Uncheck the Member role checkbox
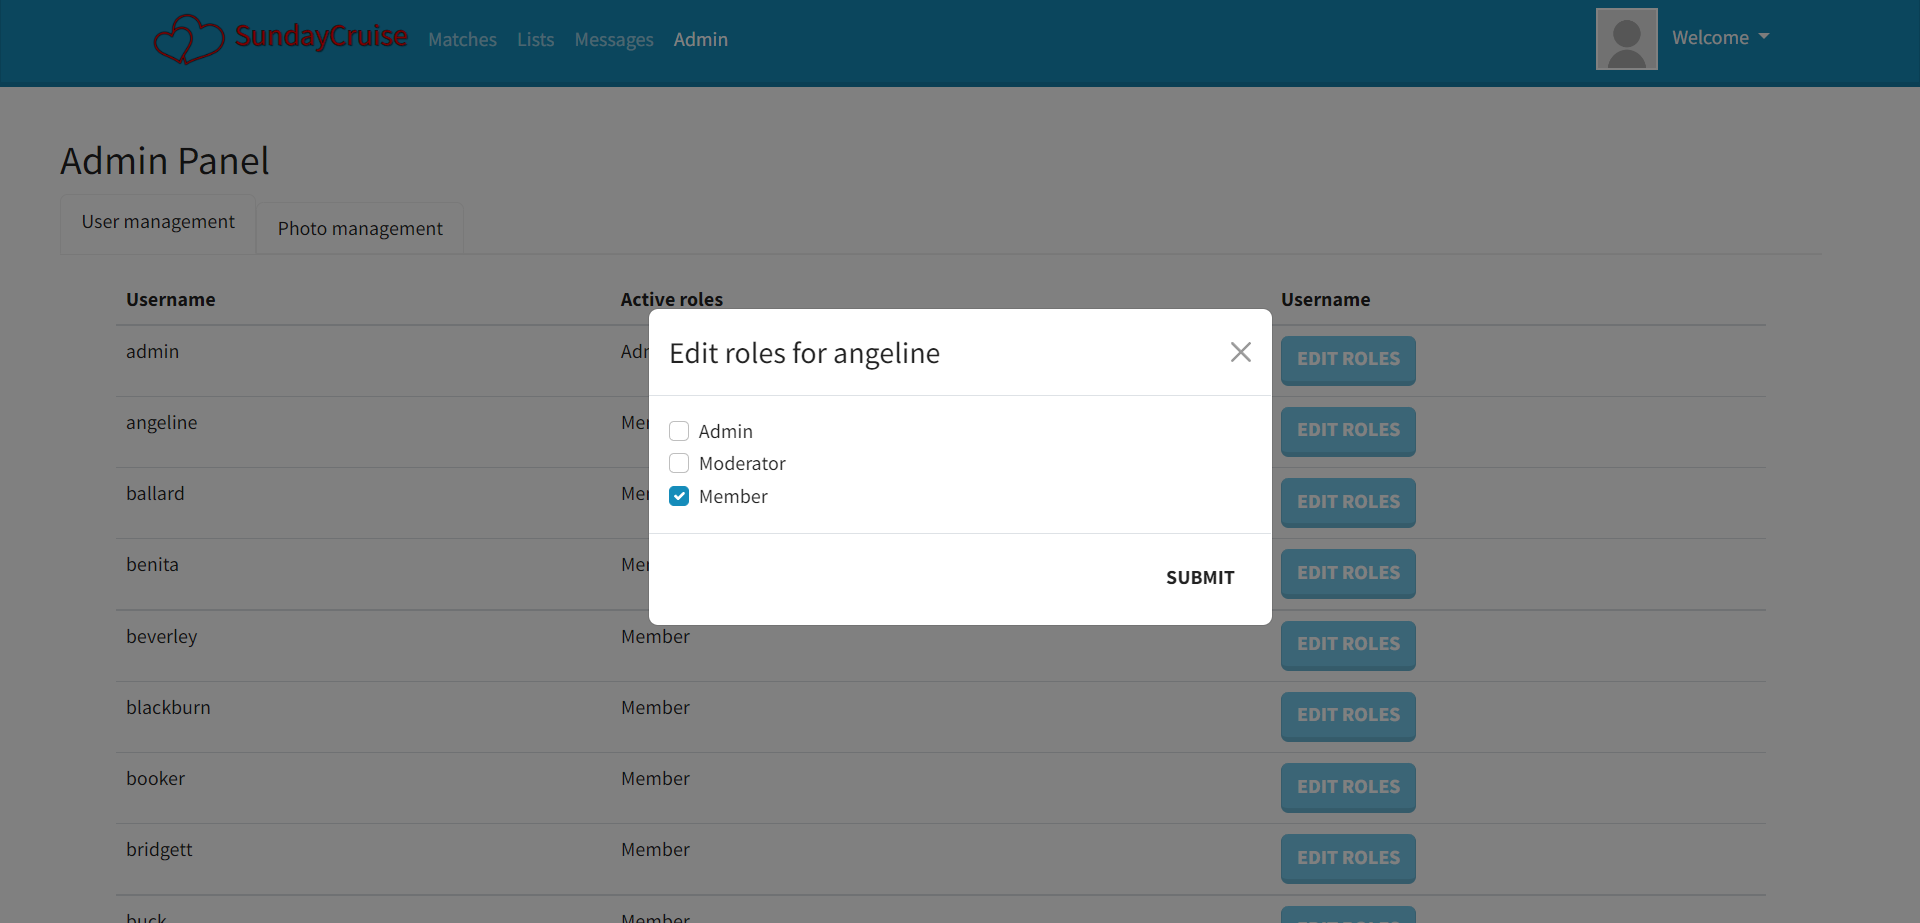The height and width of the screenshot is (923, 1920). tap(679, 496)
